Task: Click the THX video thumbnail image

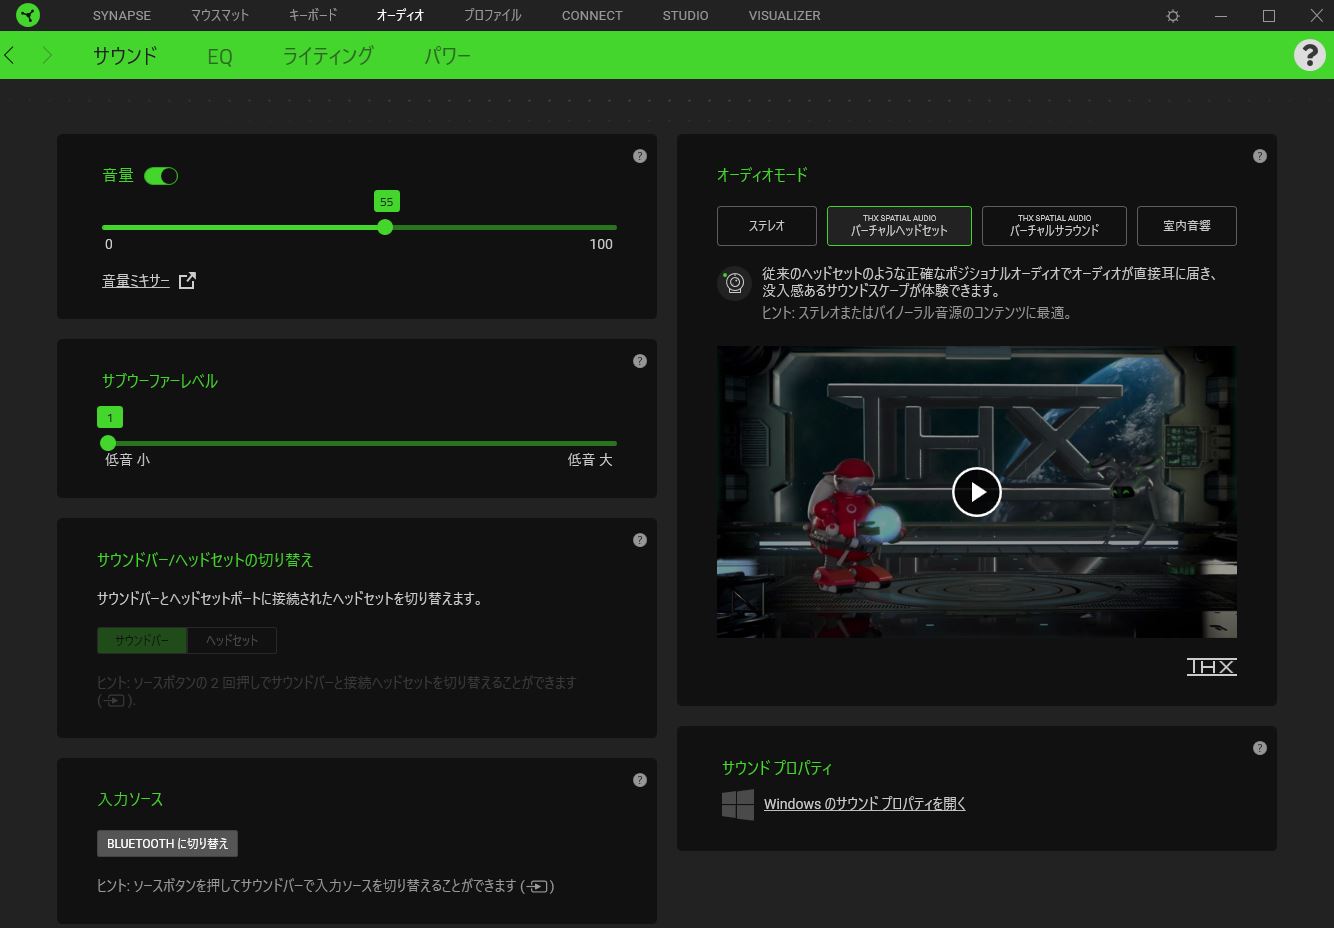Action: [x=977, y=492]
